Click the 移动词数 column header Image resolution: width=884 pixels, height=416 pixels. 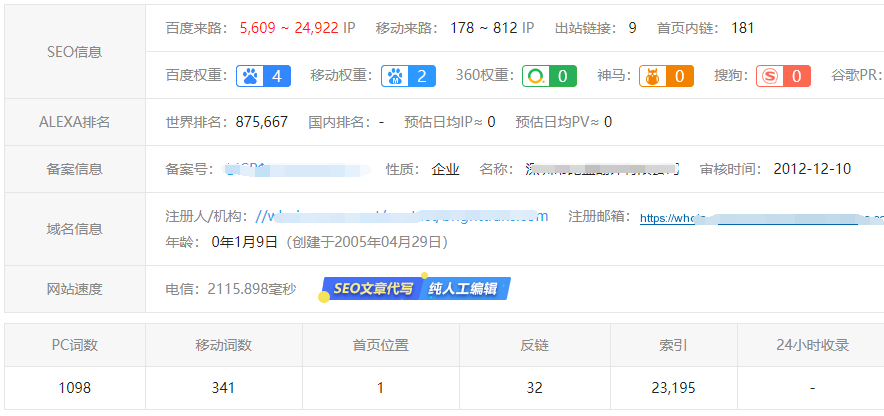[x=223, y=345]
